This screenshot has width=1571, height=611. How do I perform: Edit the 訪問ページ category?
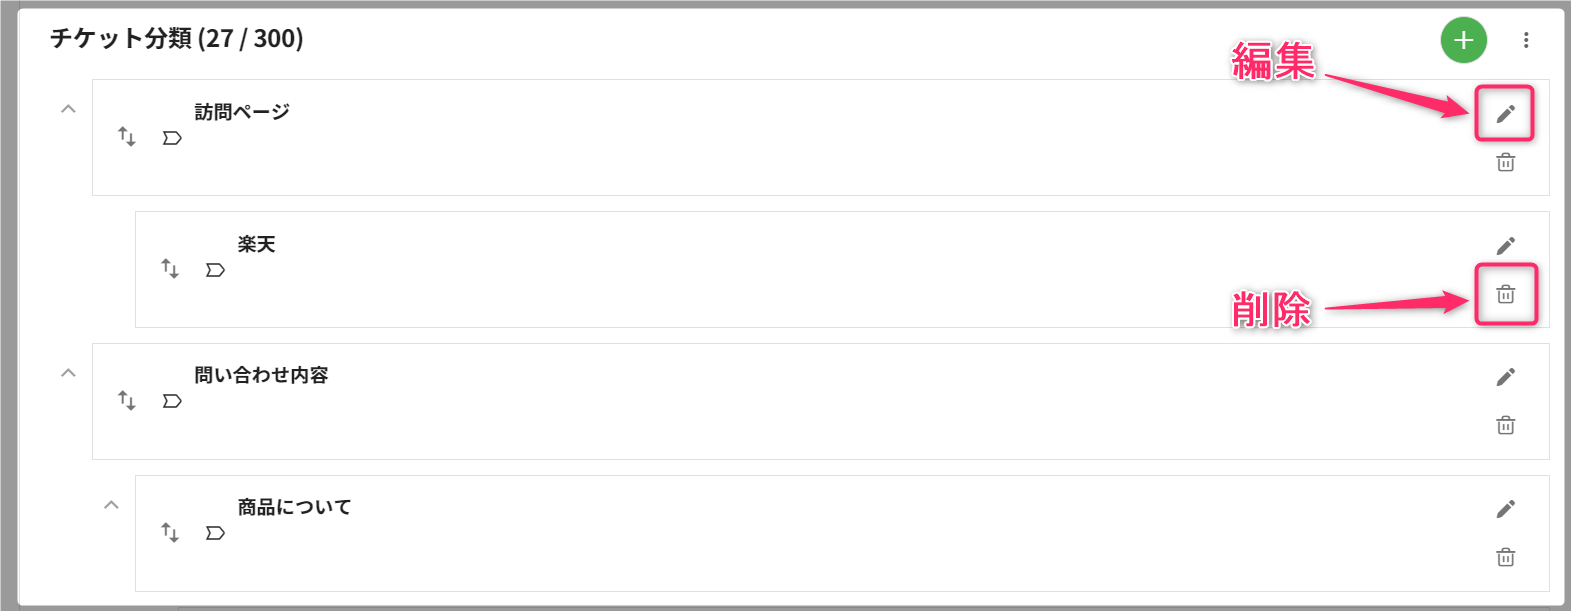click(x=1505, y=114)
